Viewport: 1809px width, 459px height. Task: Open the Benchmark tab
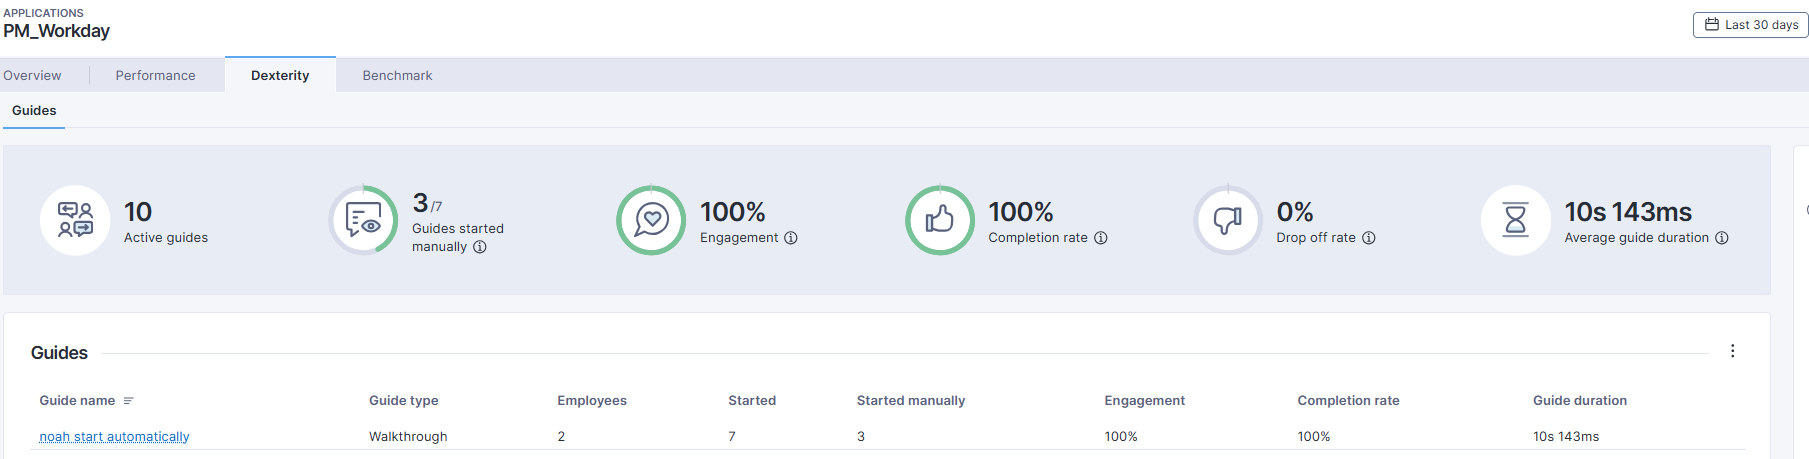397,76
